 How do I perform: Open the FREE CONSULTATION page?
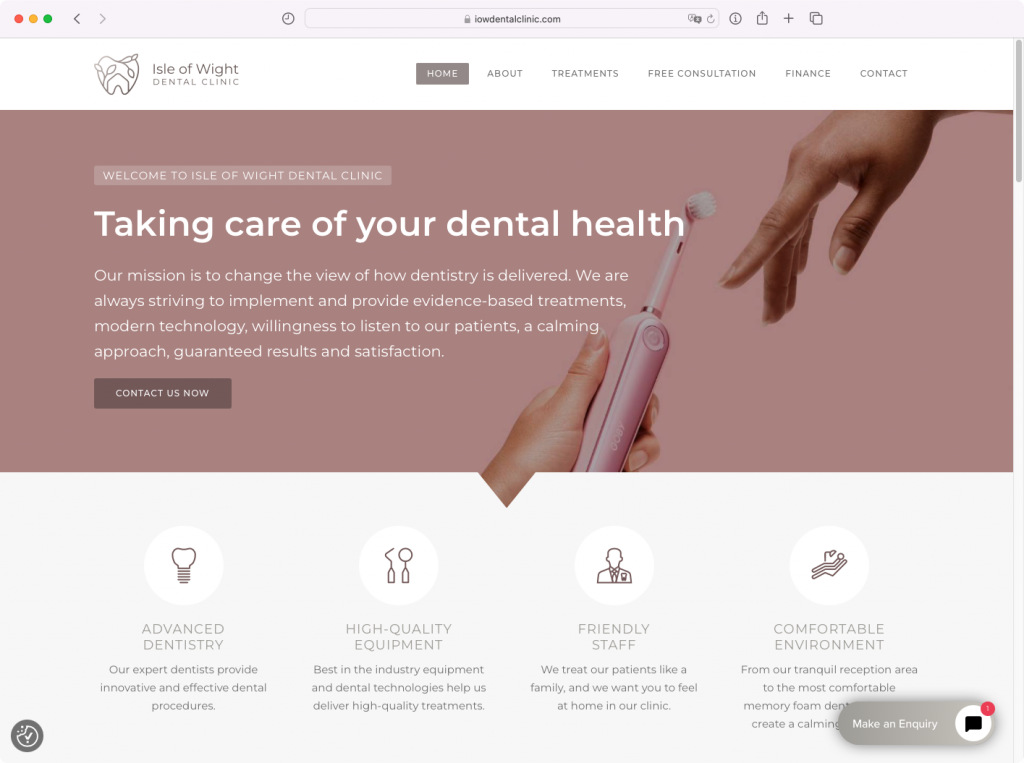click(x=701, y=74)
